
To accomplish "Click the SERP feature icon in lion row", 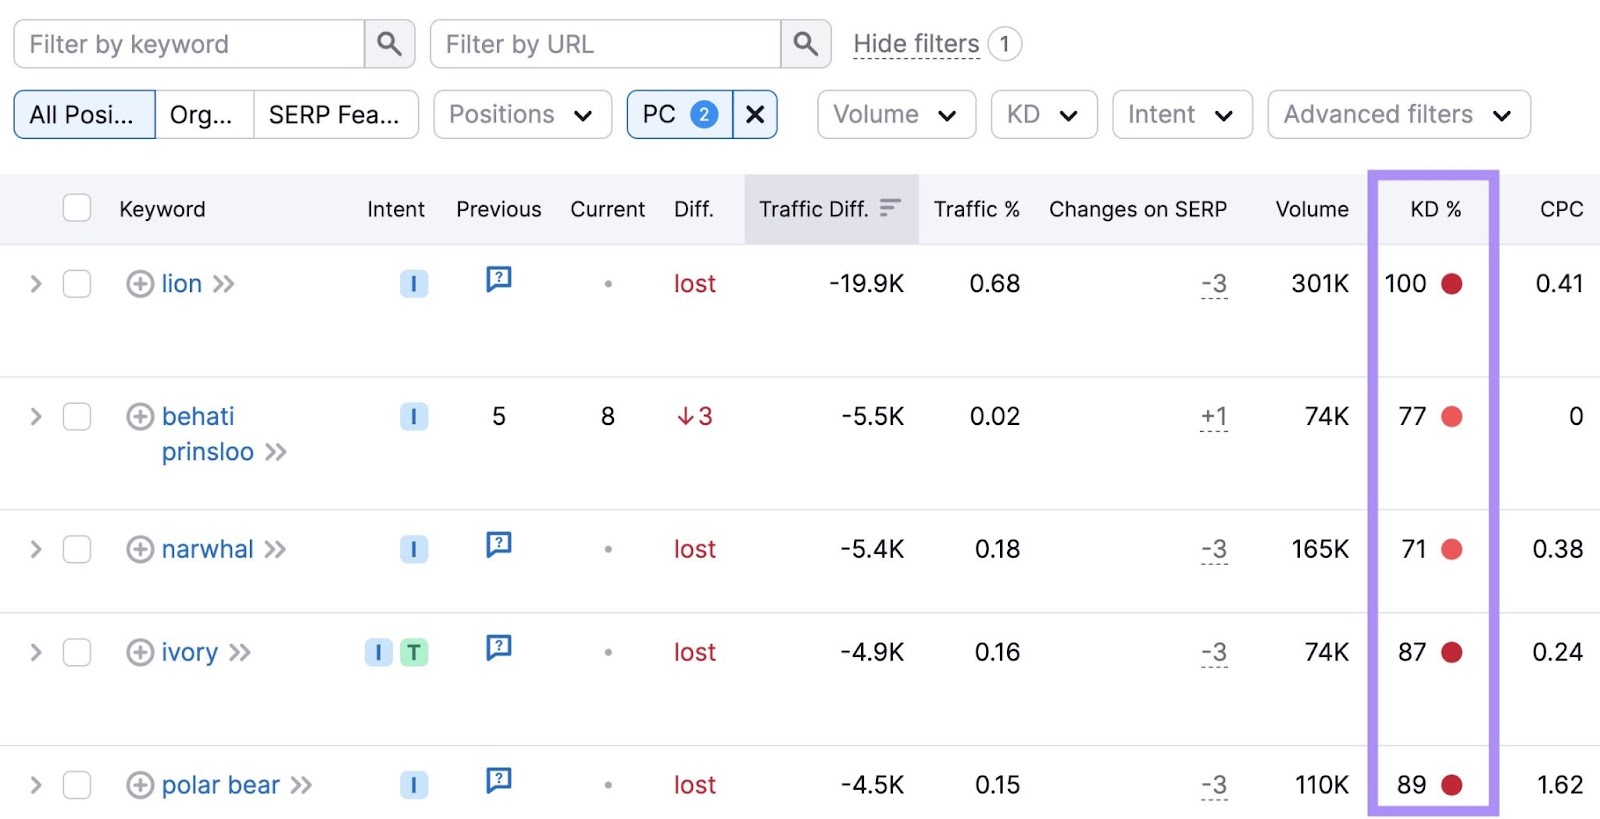I will coord(499,279).
